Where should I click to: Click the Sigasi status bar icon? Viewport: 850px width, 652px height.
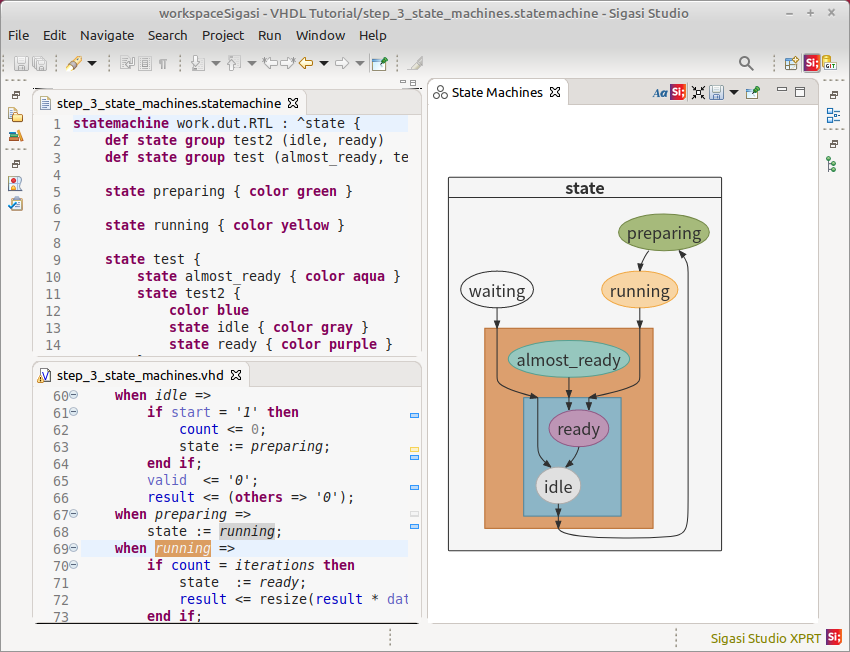click(835, 638)
